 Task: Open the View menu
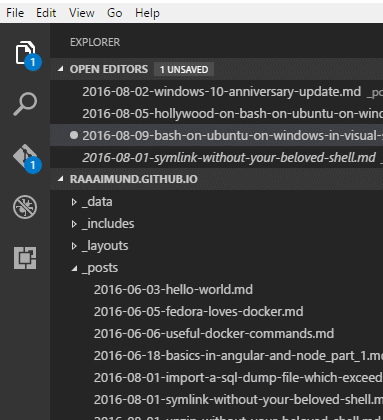[82, 13]
